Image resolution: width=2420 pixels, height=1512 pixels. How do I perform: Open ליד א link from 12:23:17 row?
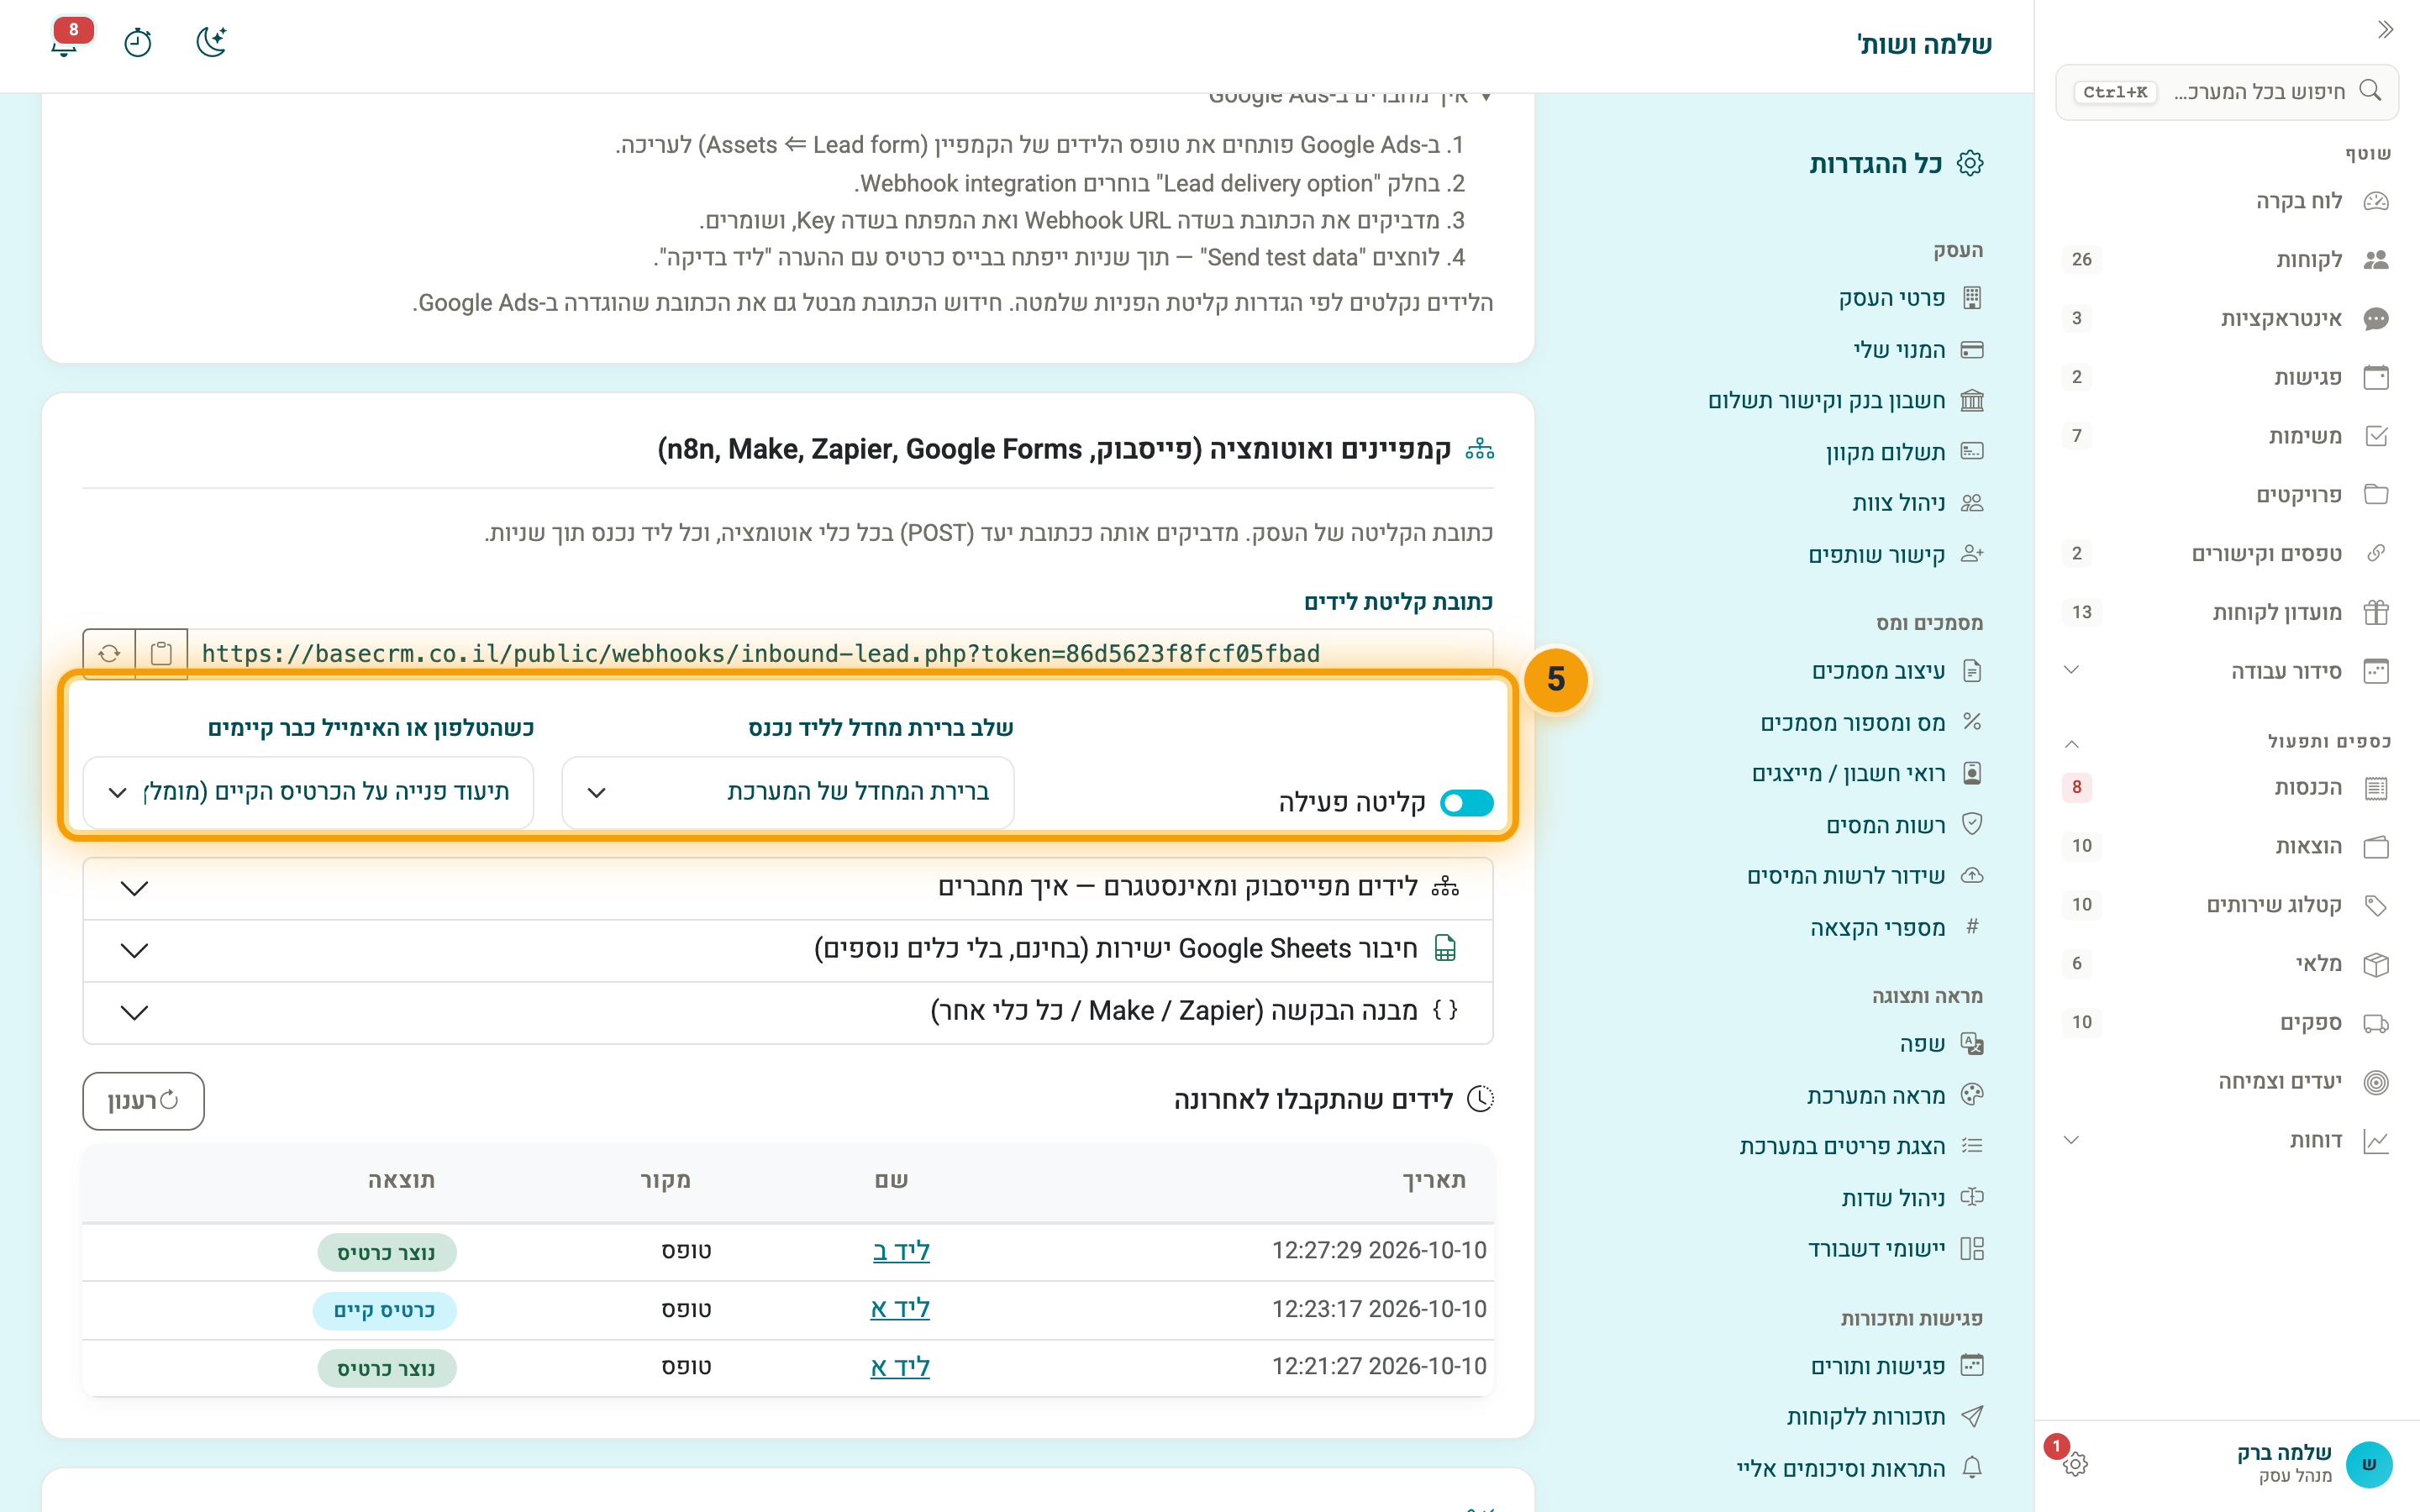pyautogui.click(x=900, y=1309)
